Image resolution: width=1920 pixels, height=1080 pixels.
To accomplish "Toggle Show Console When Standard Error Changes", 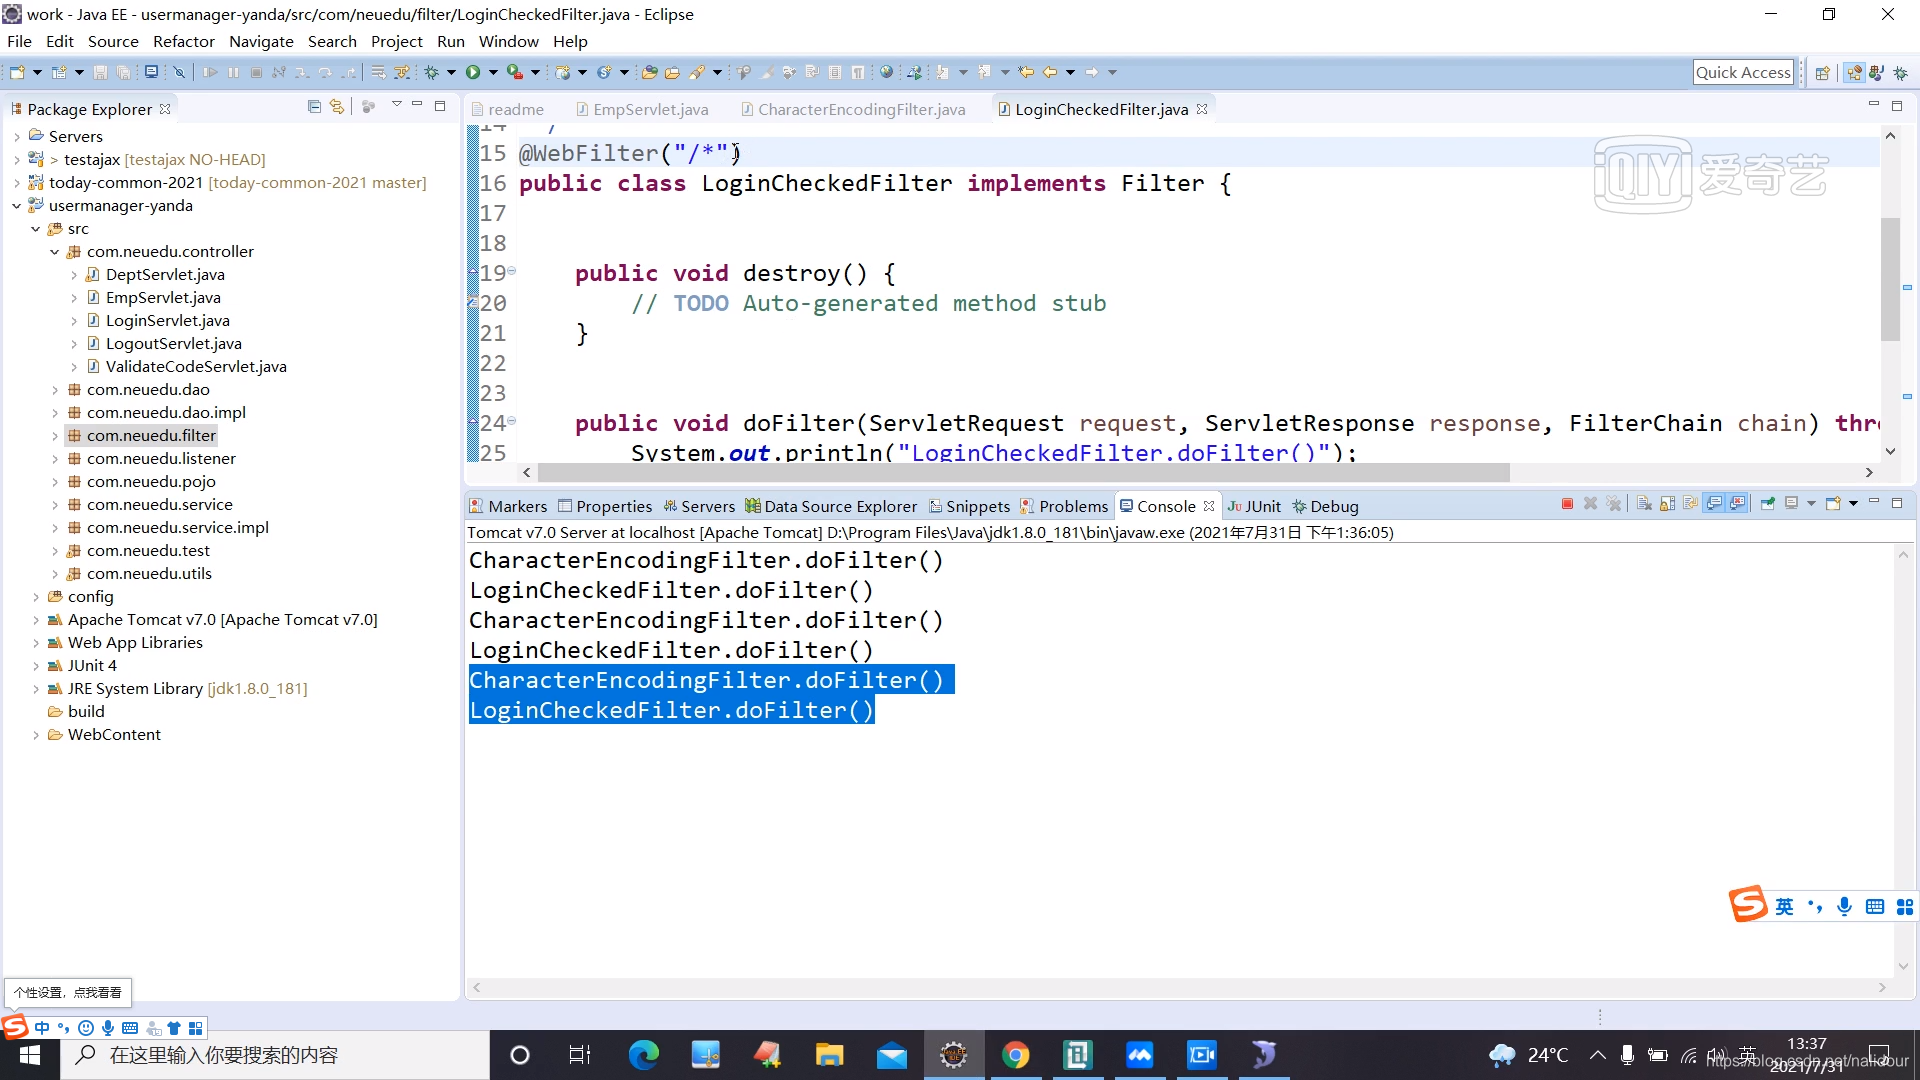I will tap(1738, 504).
